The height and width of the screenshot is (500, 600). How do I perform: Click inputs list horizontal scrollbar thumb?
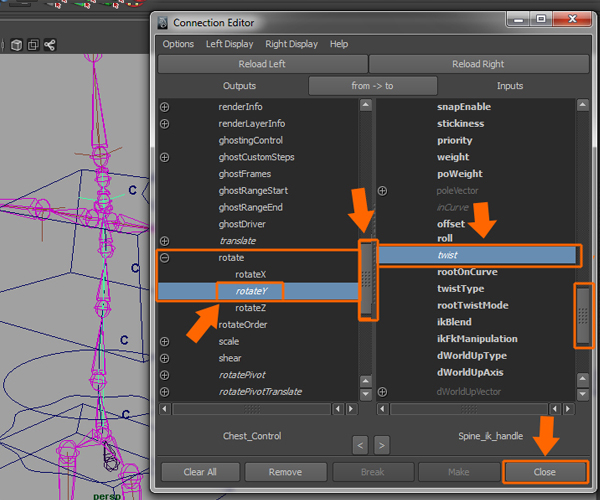[x=469, y=409]
